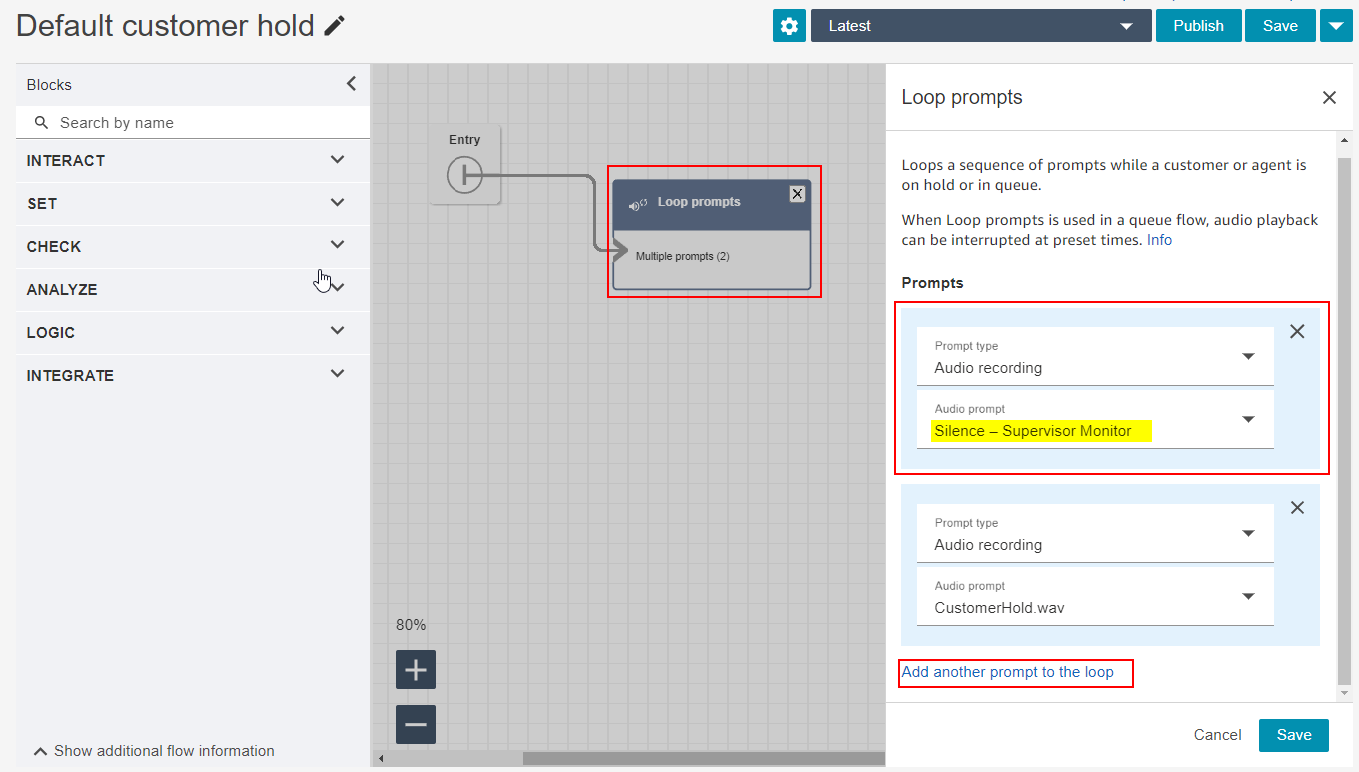Click the Blocks panel heading

tap(49, 85)
